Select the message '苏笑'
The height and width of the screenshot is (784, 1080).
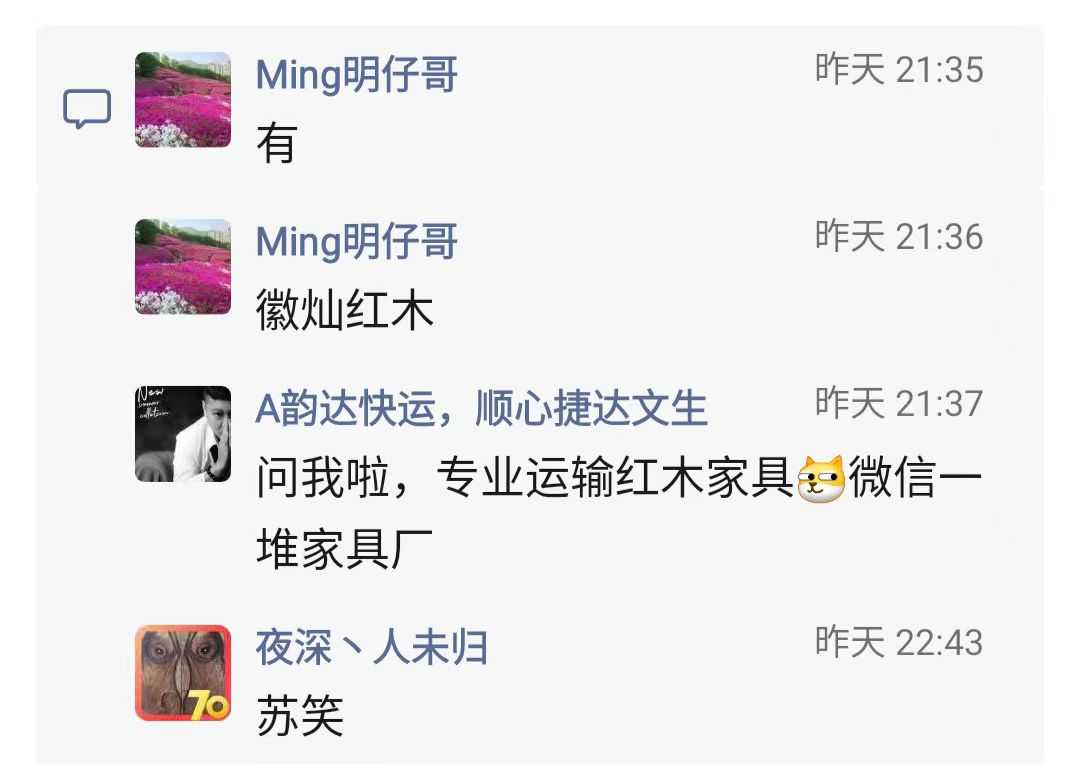point(300,715)
